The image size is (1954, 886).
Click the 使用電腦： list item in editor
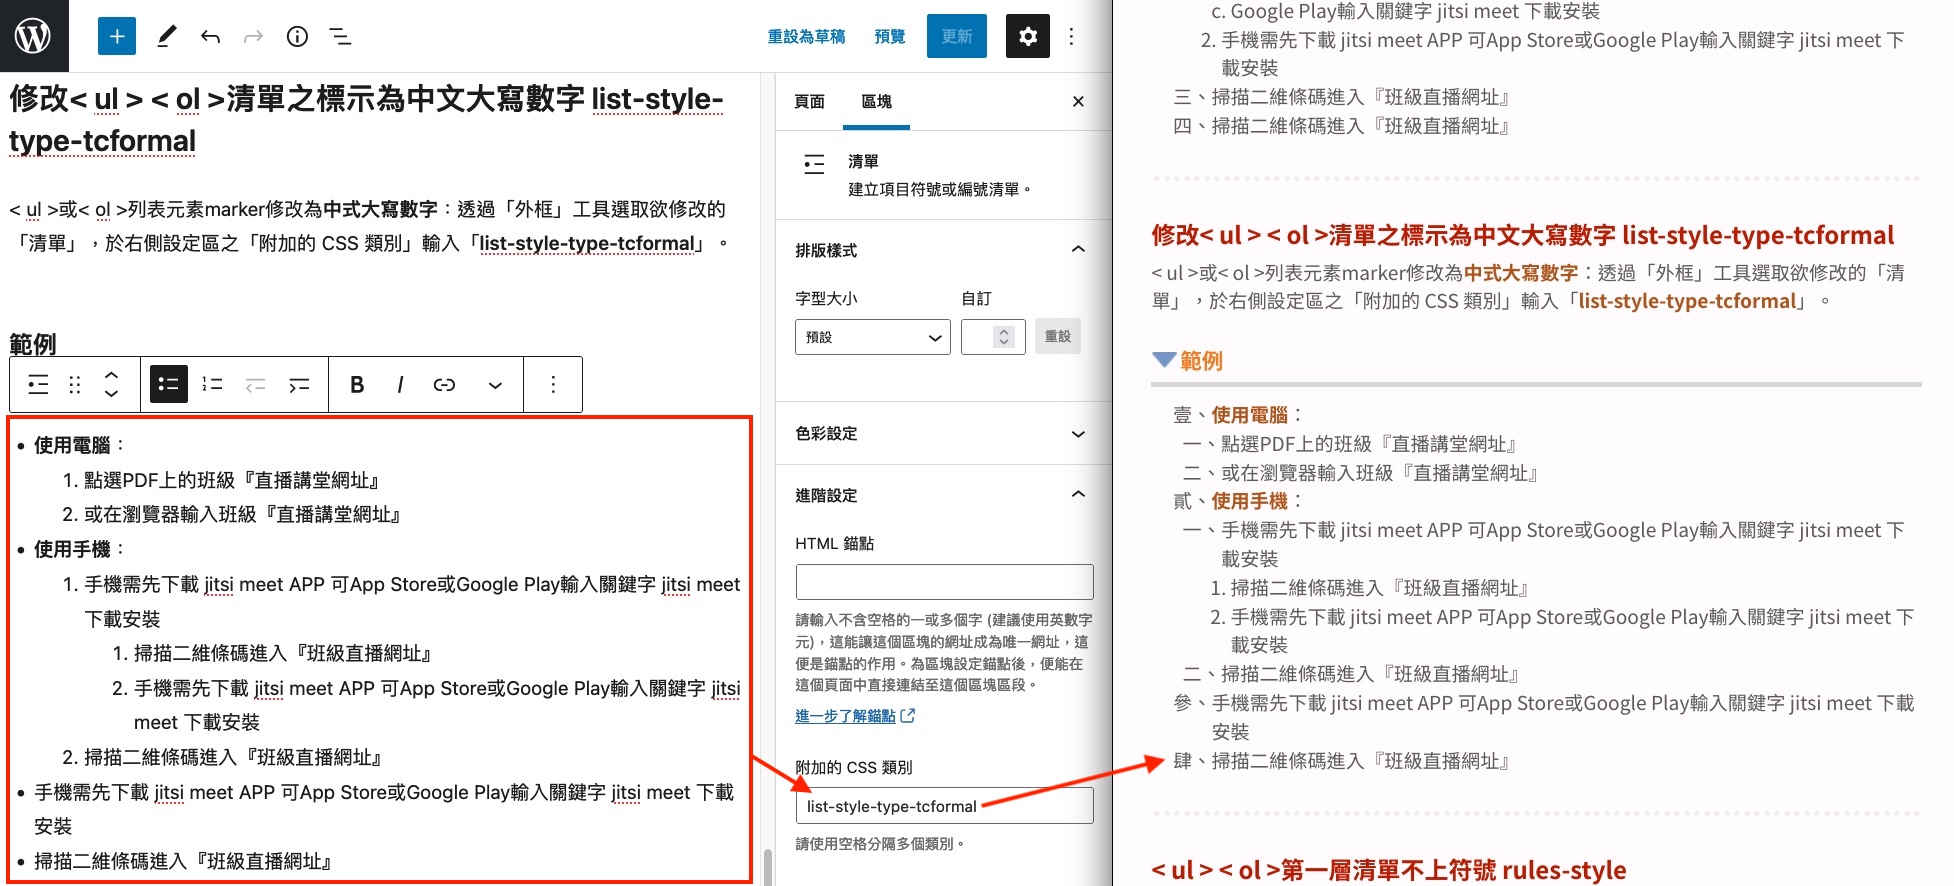tap(80, 445)
